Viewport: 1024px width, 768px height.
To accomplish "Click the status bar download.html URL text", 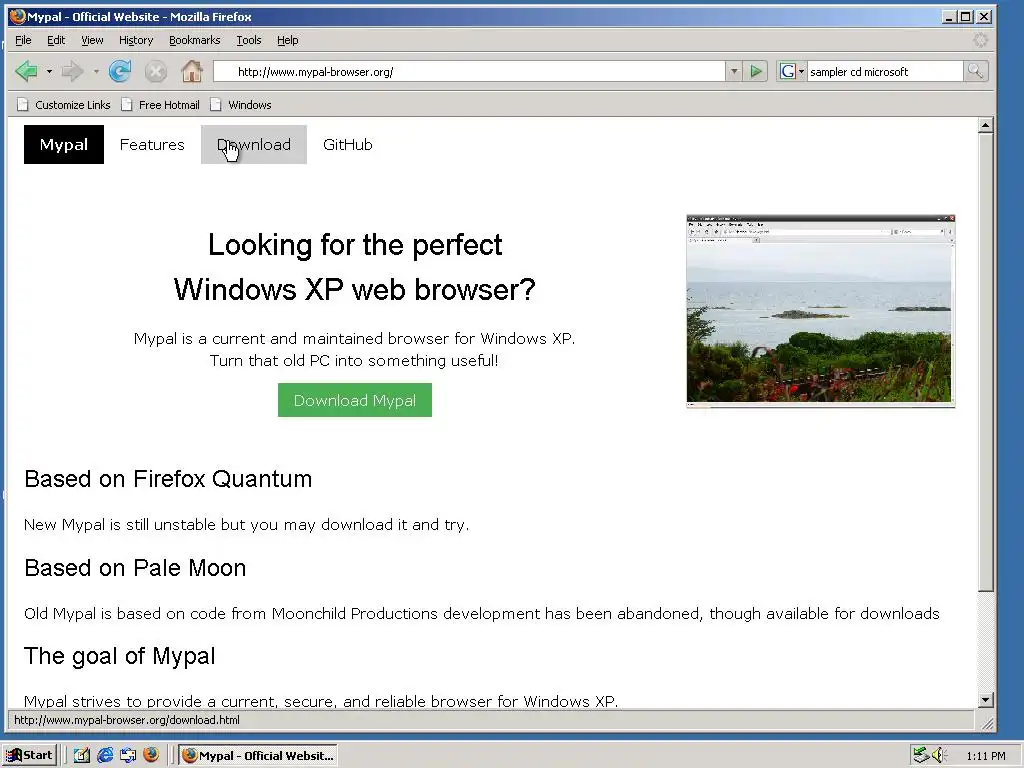I will click(x=127, y=720).
